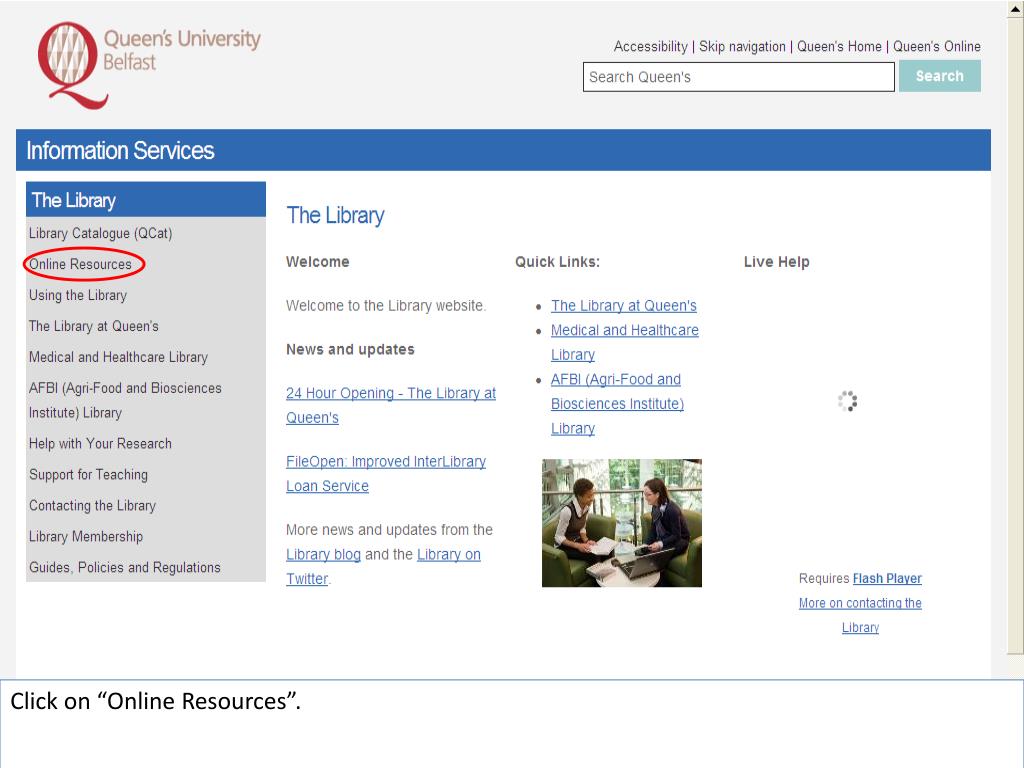Open the Flash Player link
The height and width of the screenshot is (768, 1024).
click(887, 579)
